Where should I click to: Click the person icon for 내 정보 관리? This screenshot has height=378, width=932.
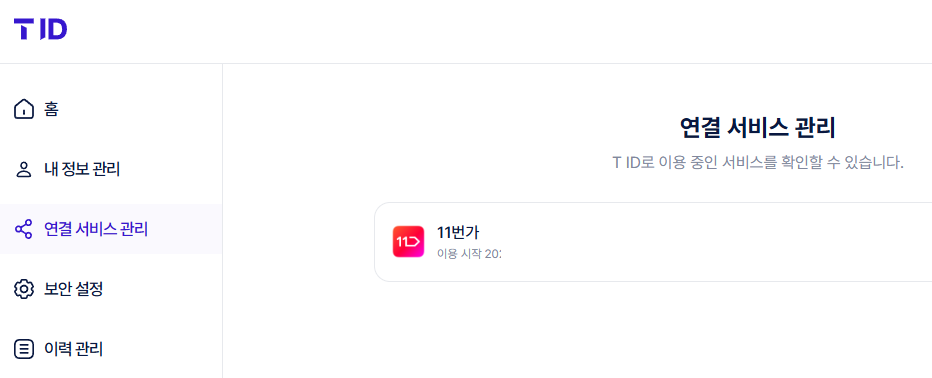pyautogui.click(x=24, y=170)
